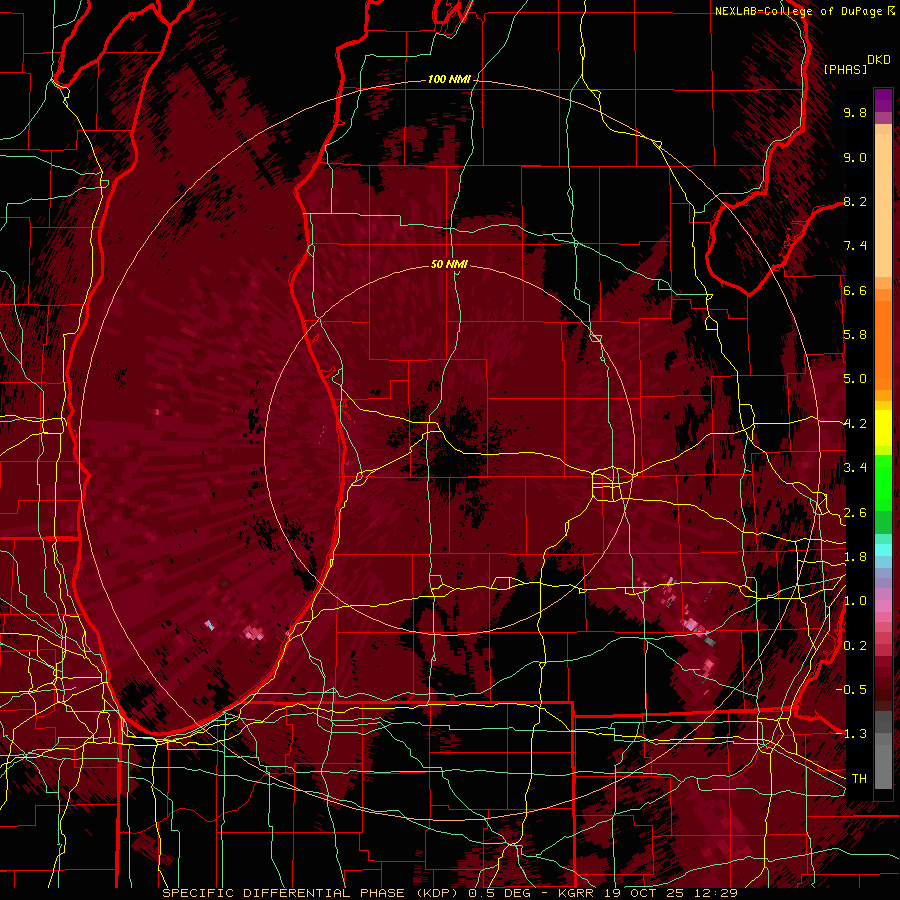Select the 100 NMI range ring label
This screenshot has width=900, height=900.
coord(449,79)
